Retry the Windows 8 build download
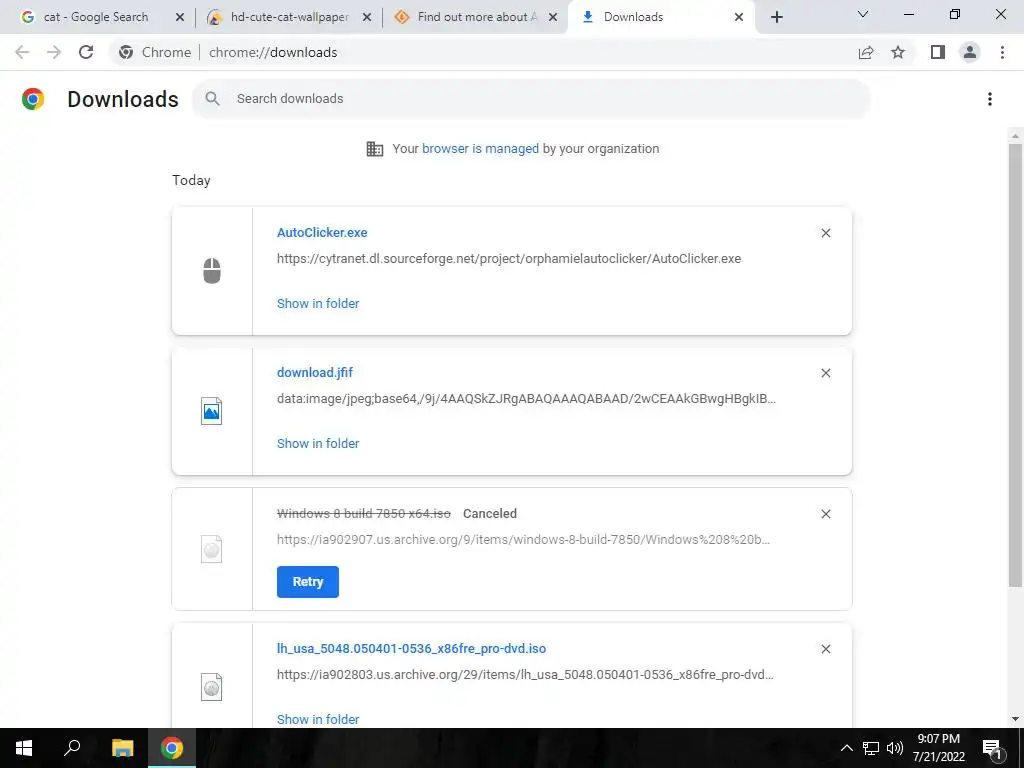The width and height of the screenshot is (1024, 768). pos(308,582)
